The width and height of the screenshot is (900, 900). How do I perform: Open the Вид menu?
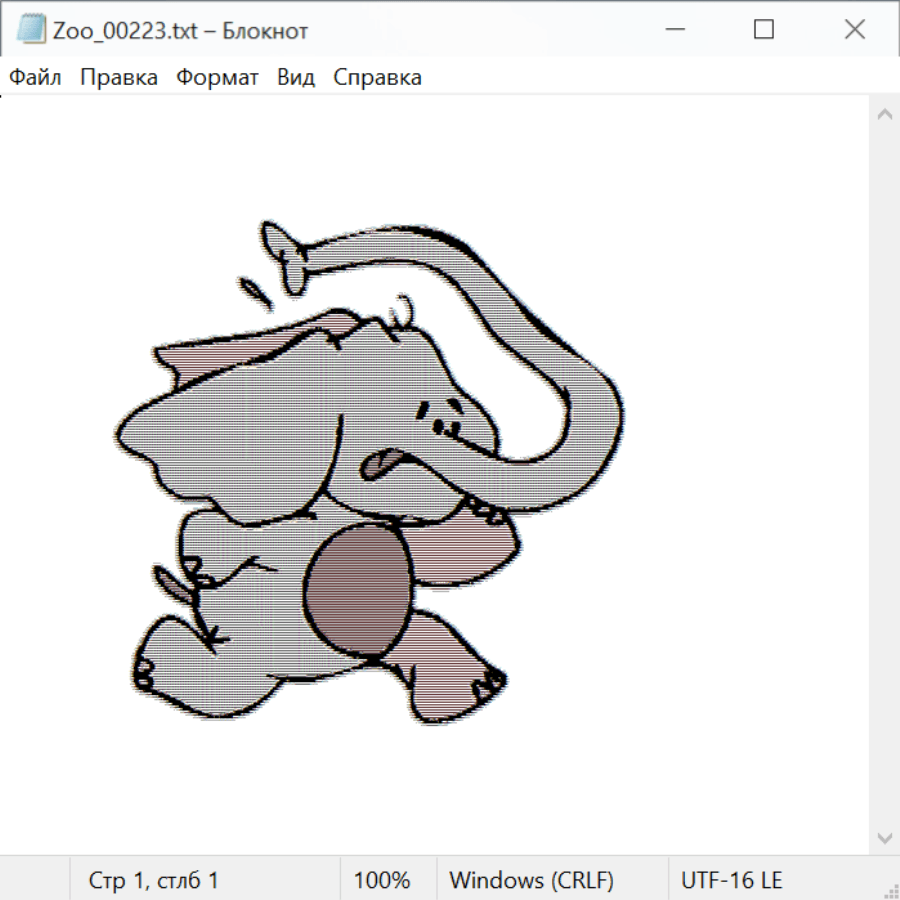(296, 78)
